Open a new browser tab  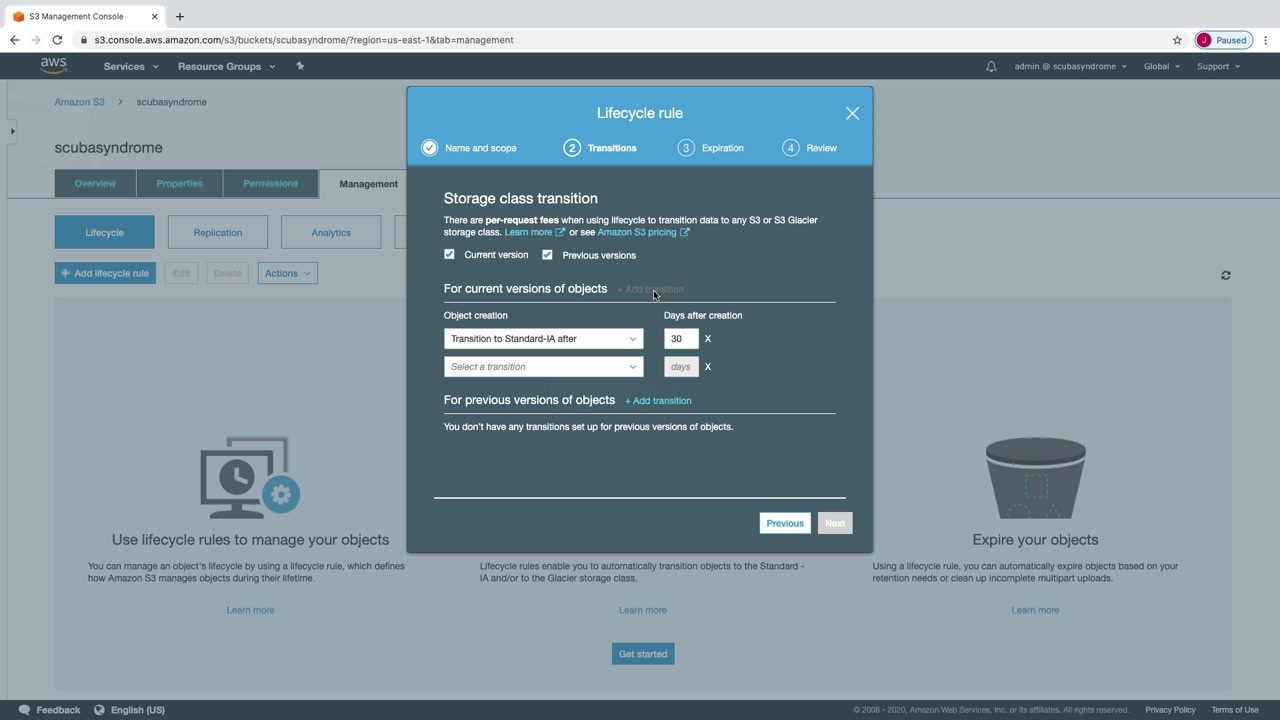coord(180,16)
